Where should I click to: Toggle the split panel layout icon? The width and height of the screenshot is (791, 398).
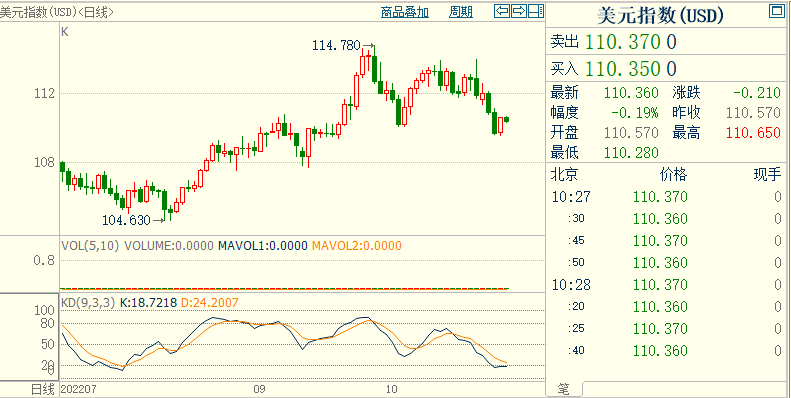tap(536, 11)
